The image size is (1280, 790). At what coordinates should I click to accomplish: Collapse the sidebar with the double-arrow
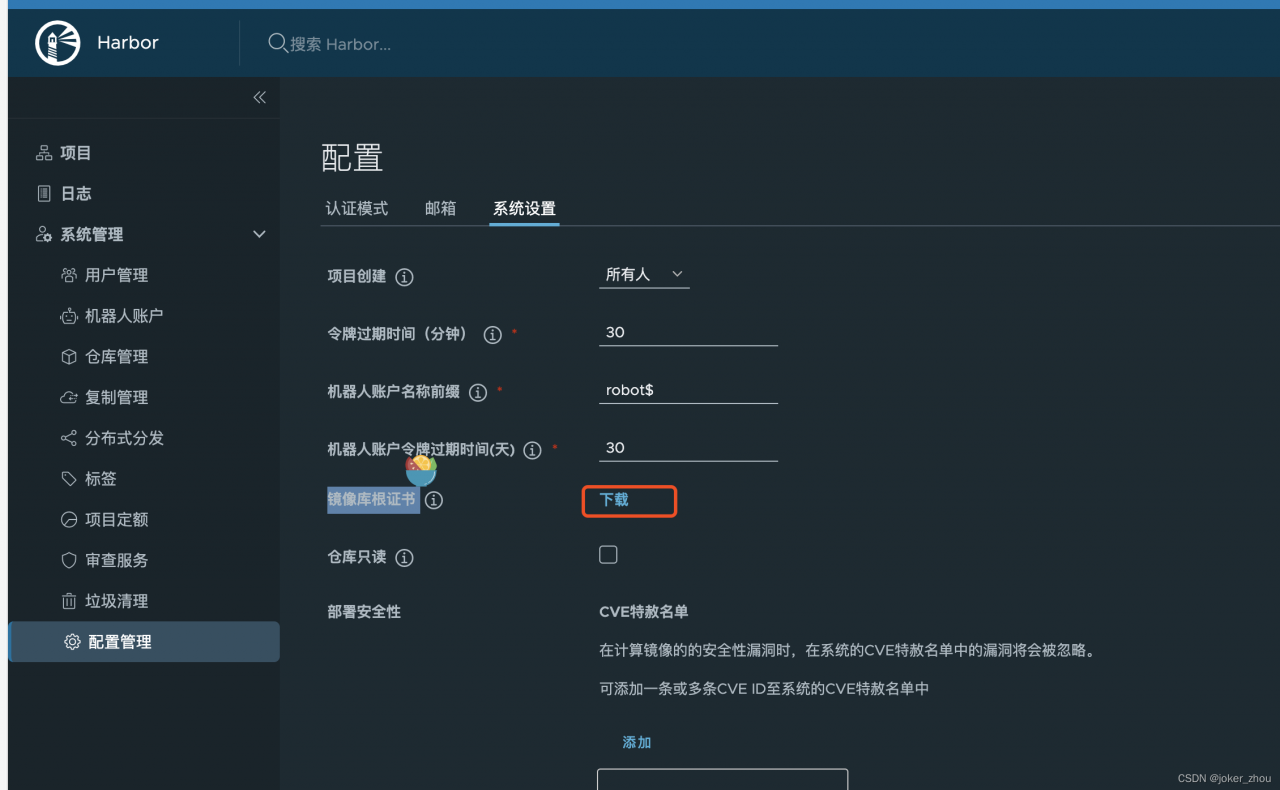259,97
